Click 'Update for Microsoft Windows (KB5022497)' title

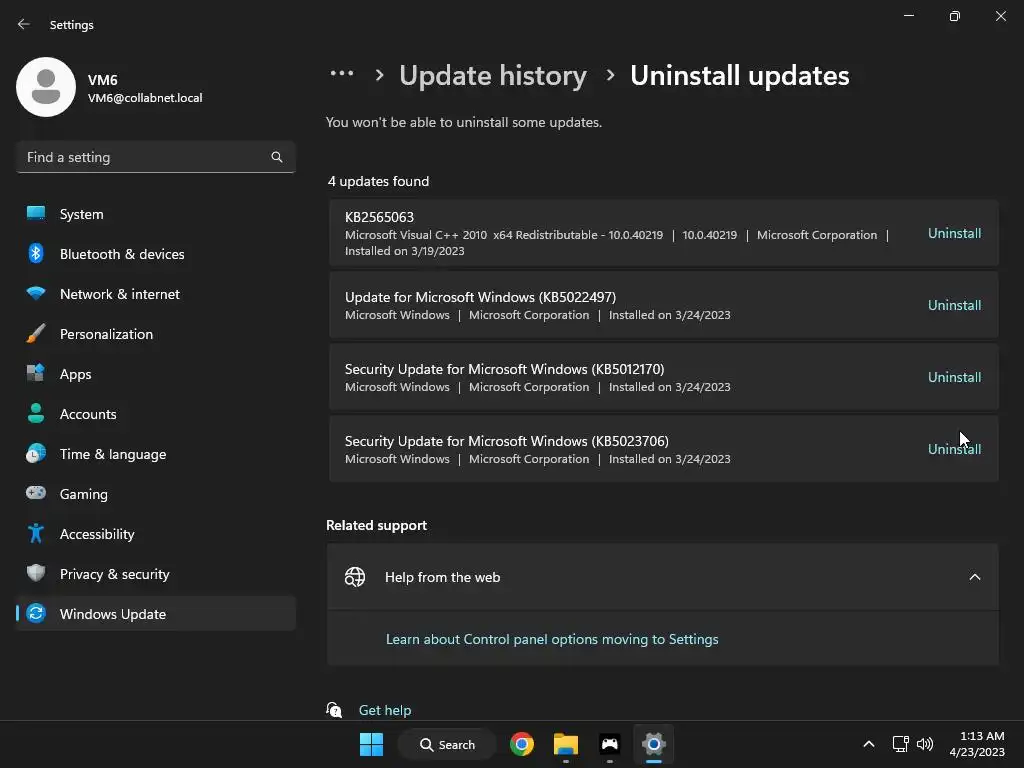click(481, 297)
